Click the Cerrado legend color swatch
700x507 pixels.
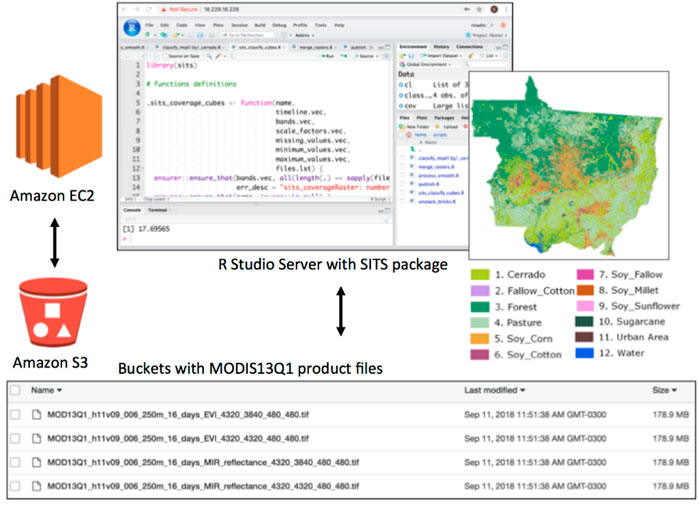(x=480, y=274)
